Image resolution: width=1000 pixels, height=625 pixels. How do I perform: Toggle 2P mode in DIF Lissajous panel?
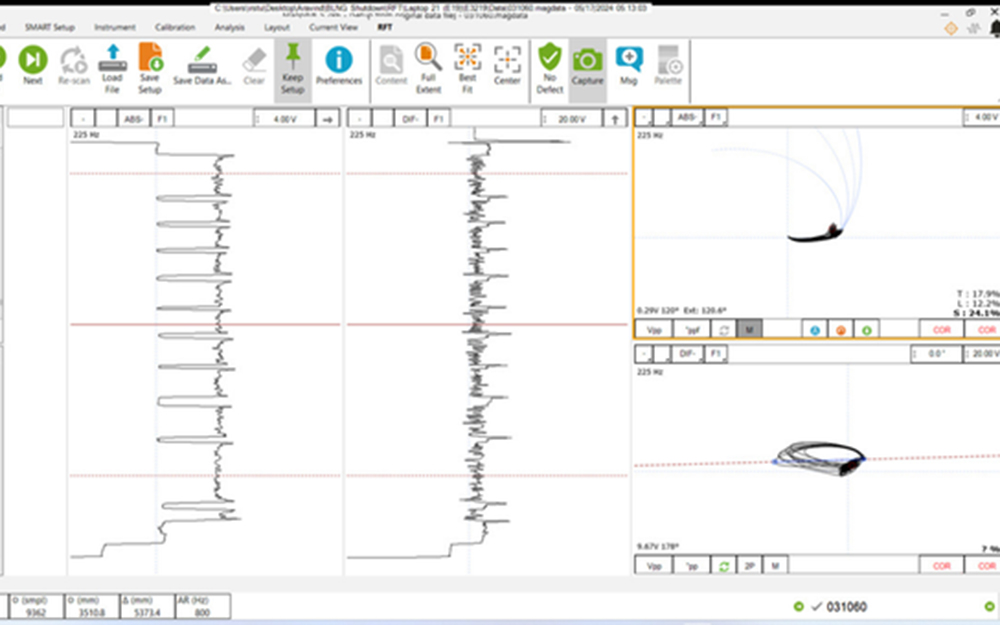pyautogui.click(x=748, y=565)
